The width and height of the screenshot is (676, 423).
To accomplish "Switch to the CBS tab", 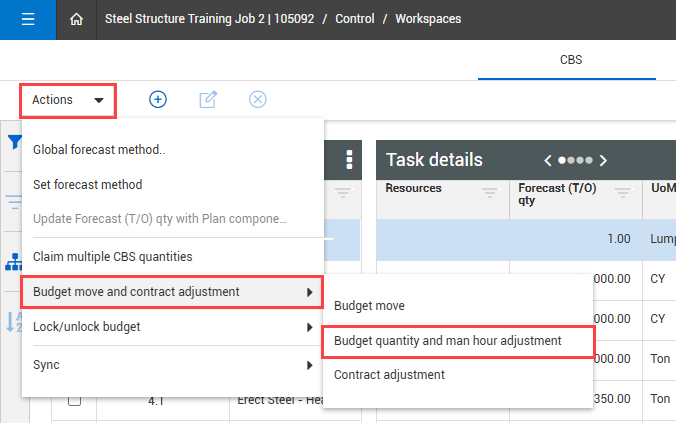I will (x=570, y=59).
